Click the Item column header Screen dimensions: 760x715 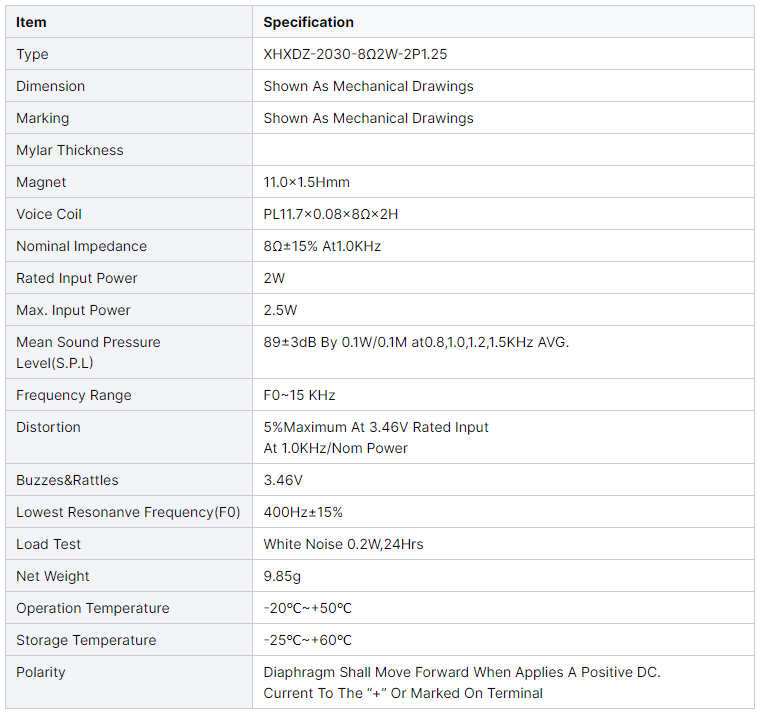[31, 22]
